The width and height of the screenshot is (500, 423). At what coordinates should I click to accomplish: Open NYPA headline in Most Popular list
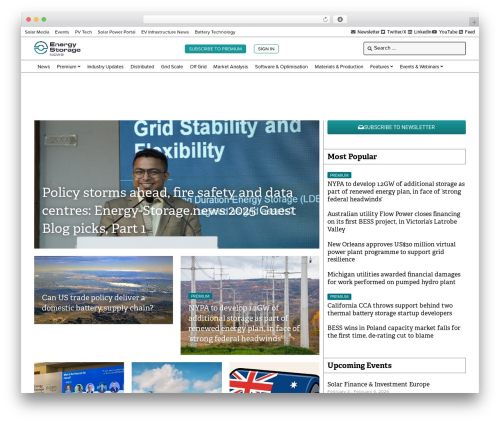(x=396, y=191)
